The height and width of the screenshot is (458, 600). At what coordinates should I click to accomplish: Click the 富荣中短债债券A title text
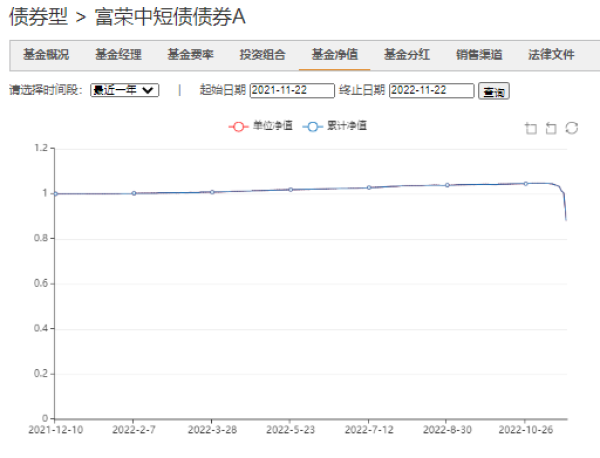point(170,17)
